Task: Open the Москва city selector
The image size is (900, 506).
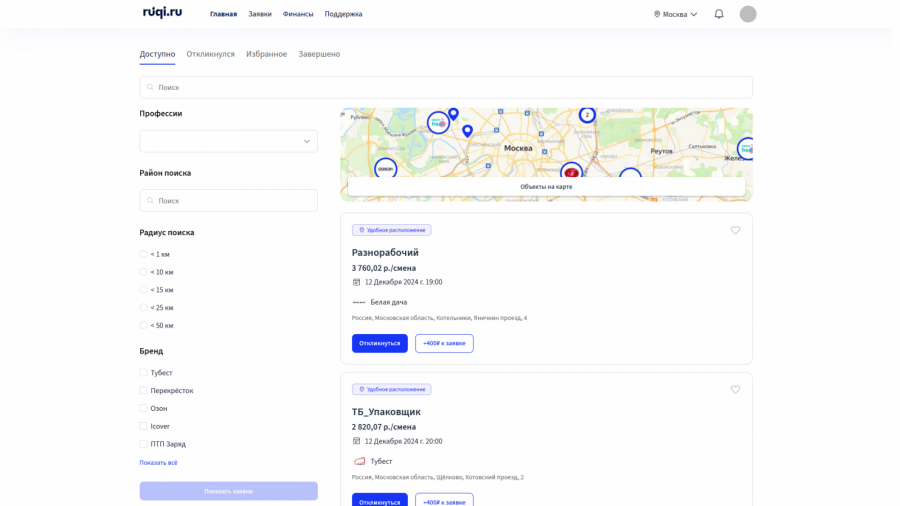Action: tap(675, 14)
